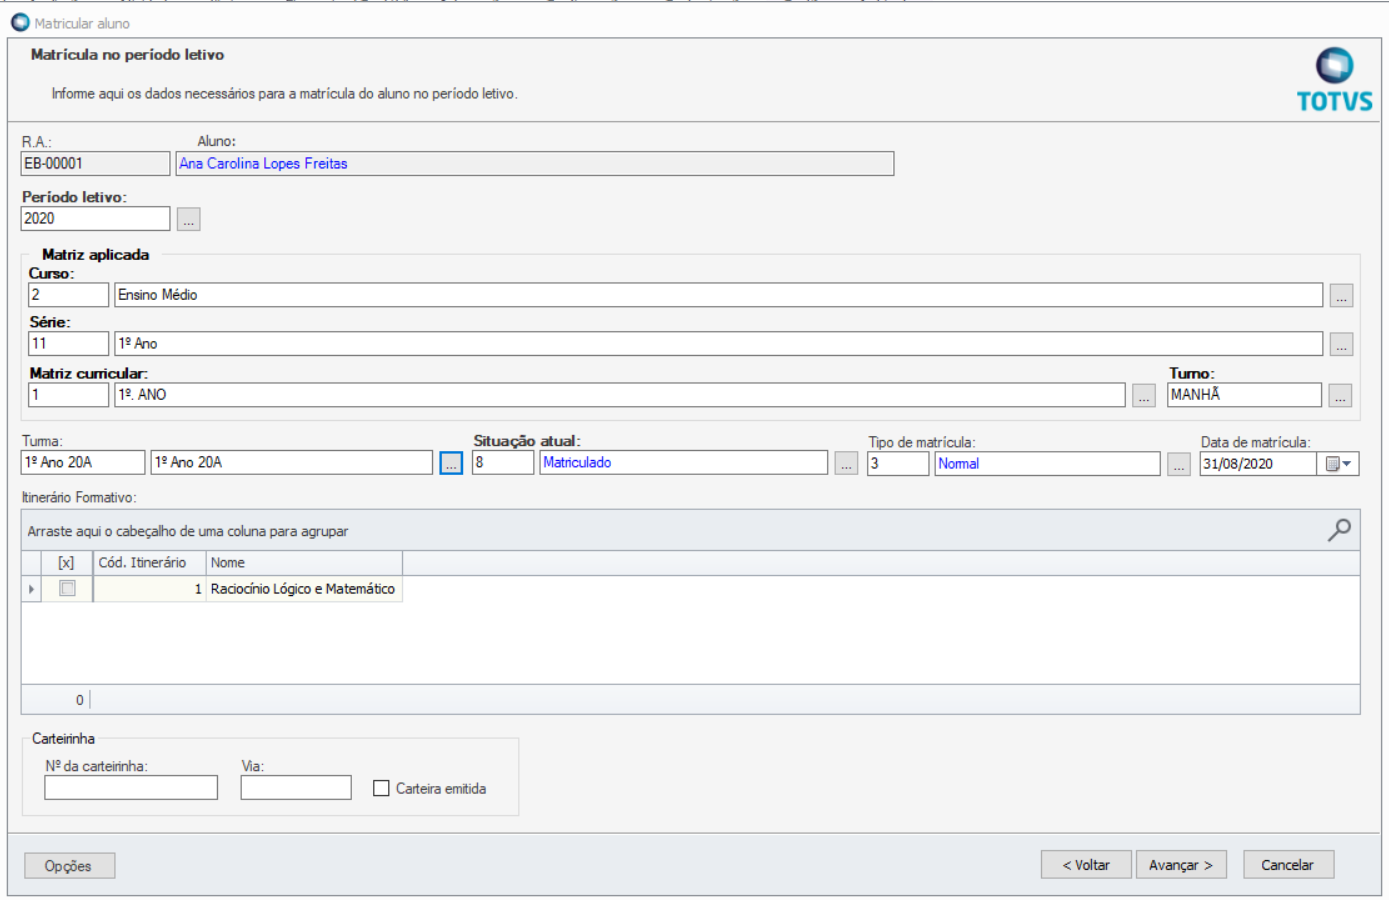The height and width of the screenshot is (900, 1389).
Task: Expand the itinerary row indicator arrow
Action: [x=31, y=589]
